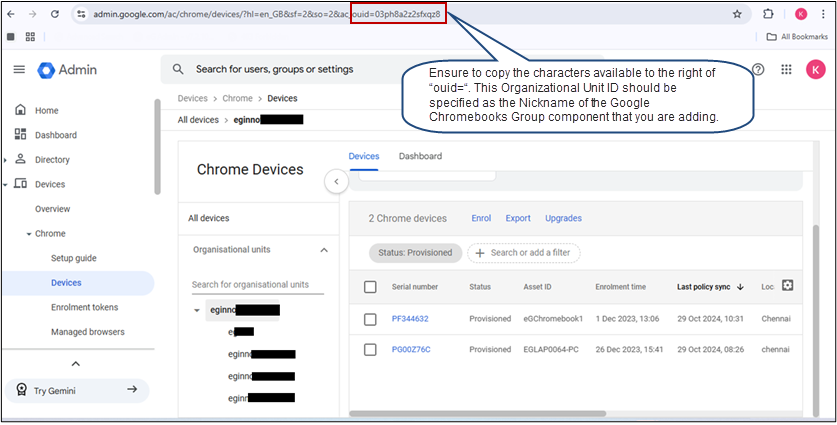Viewport: 837px width, 425px height.
Task: Bookmark this page with star icon
Action: (x=737, y=14)
